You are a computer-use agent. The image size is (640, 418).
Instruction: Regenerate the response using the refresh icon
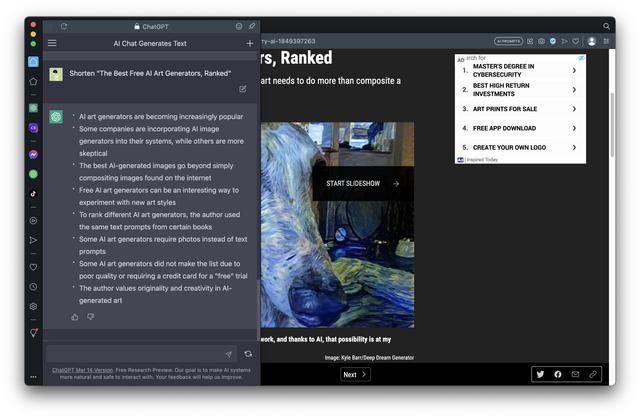(x=248, y=354)
